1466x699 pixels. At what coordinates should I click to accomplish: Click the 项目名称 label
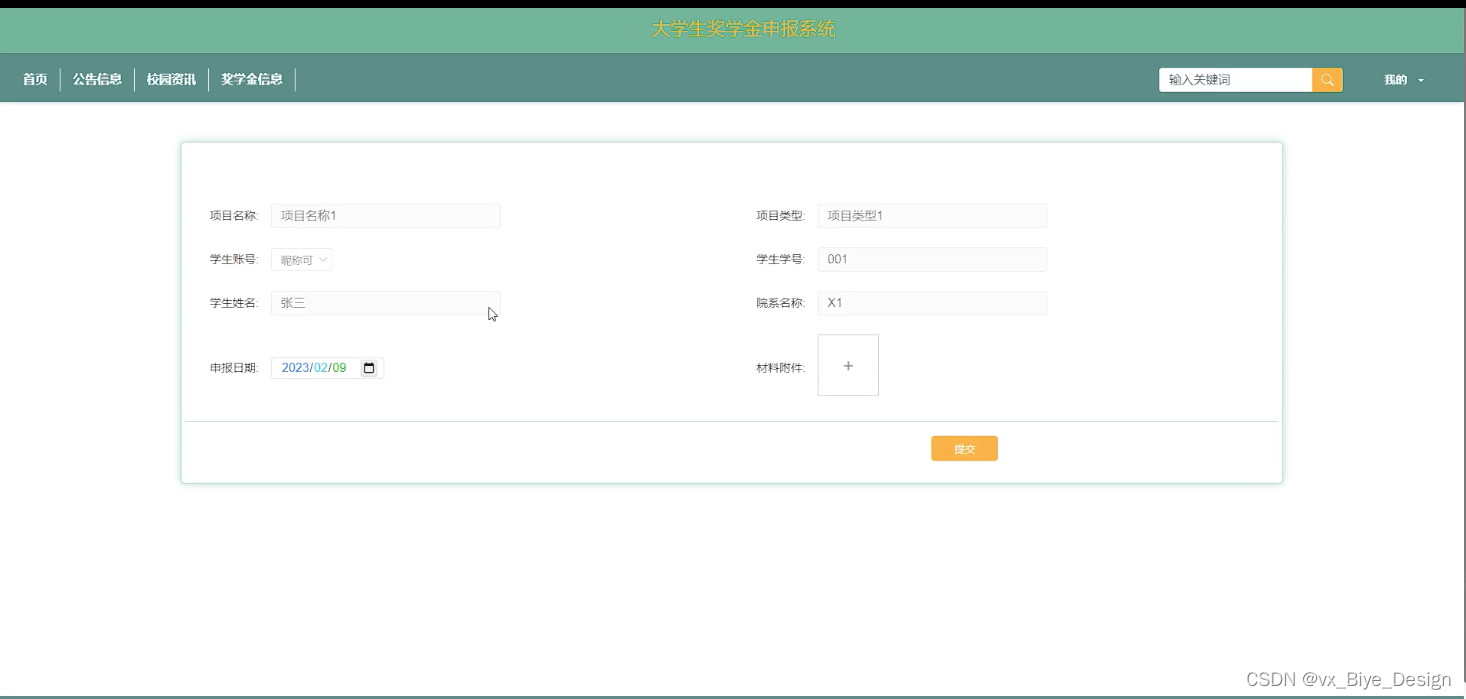tap(234, 216)
